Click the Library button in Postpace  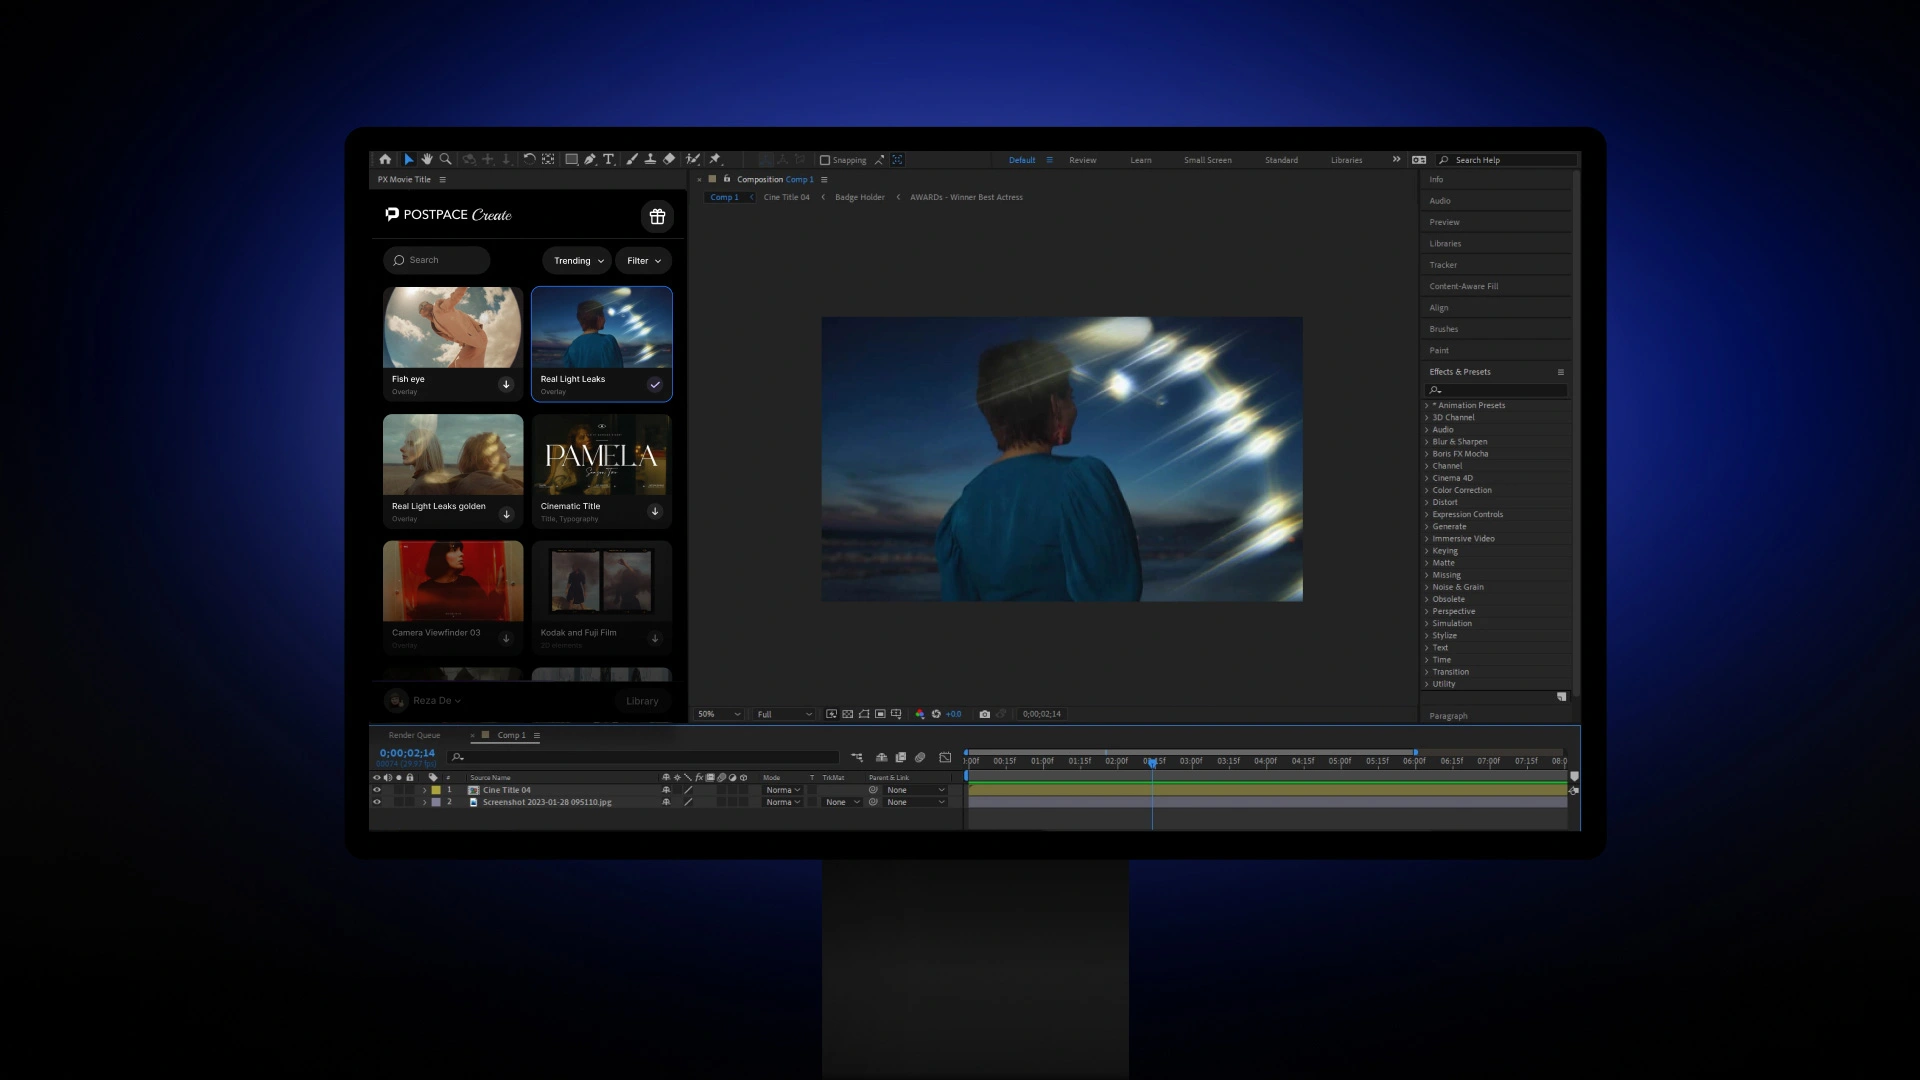pyautogui.click(x=642, y=701)
